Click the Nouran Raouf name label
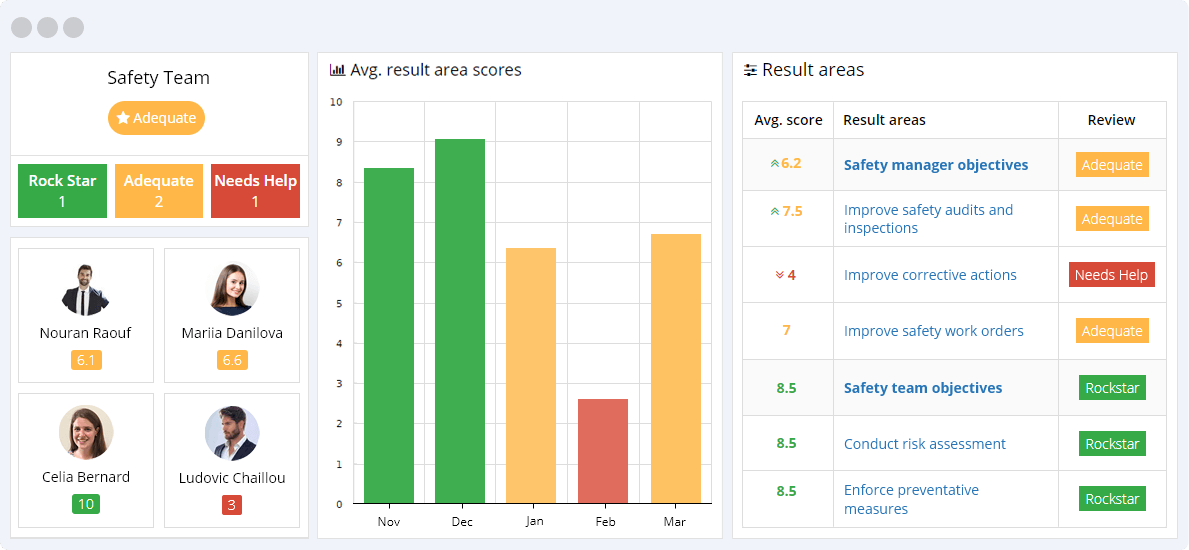This screenshot has height=550, width=1189. pyautogui.click(x=86, y=333)
